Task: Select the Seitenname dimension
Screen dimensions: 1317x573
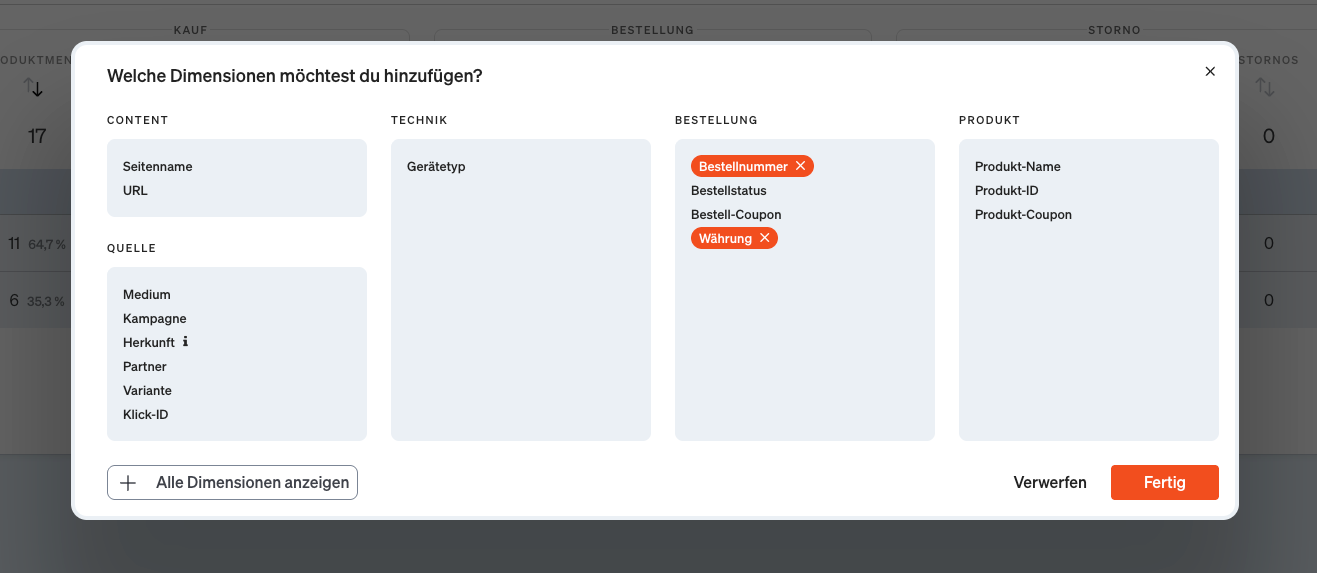Action: (x=157, y=166)
